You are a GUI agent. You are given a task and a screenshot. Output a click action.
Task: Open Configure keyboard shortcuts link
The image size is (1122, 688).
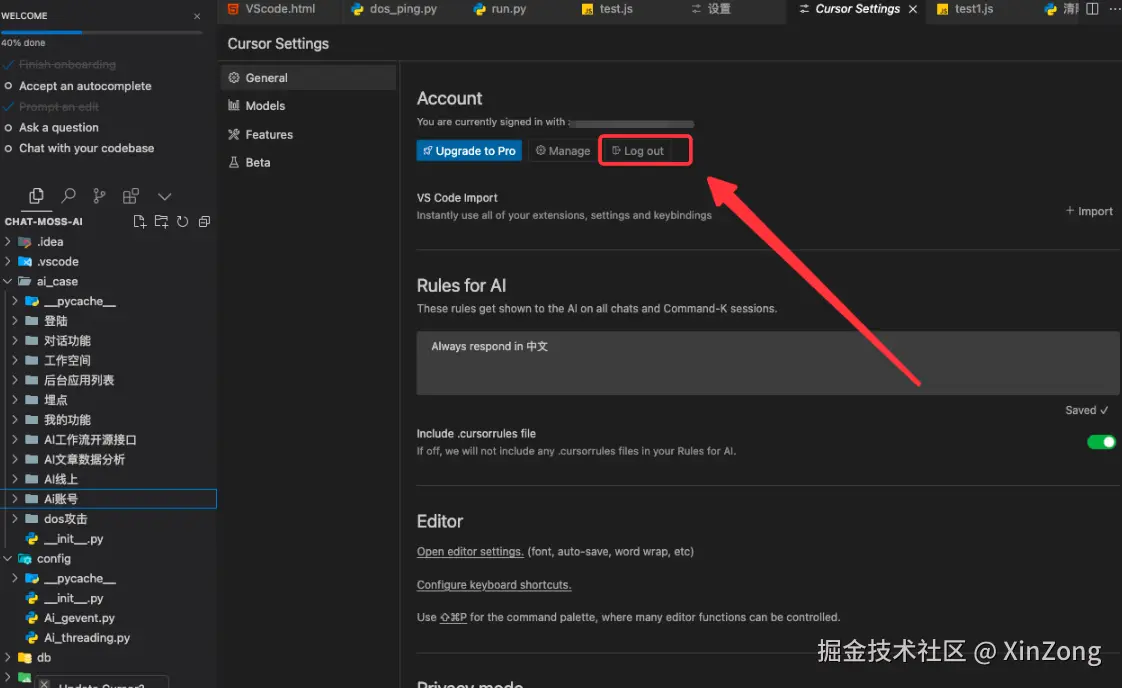pos(494,585)
